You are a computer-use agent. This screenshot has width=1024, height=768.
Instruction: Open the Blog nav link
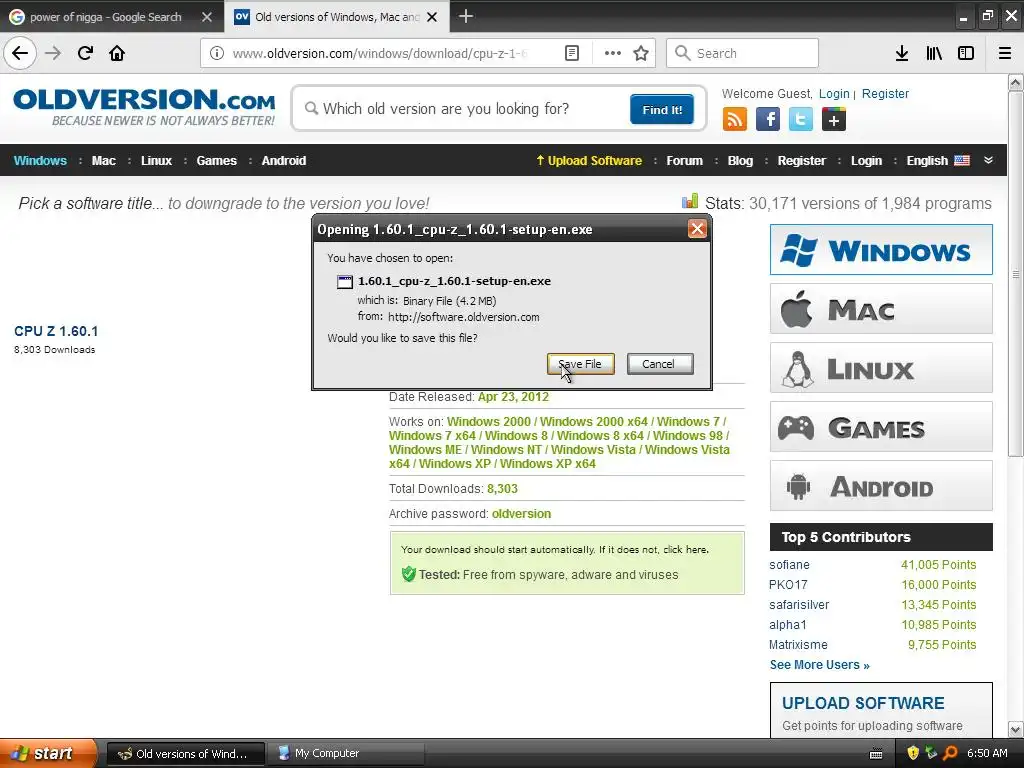point(740,161)
